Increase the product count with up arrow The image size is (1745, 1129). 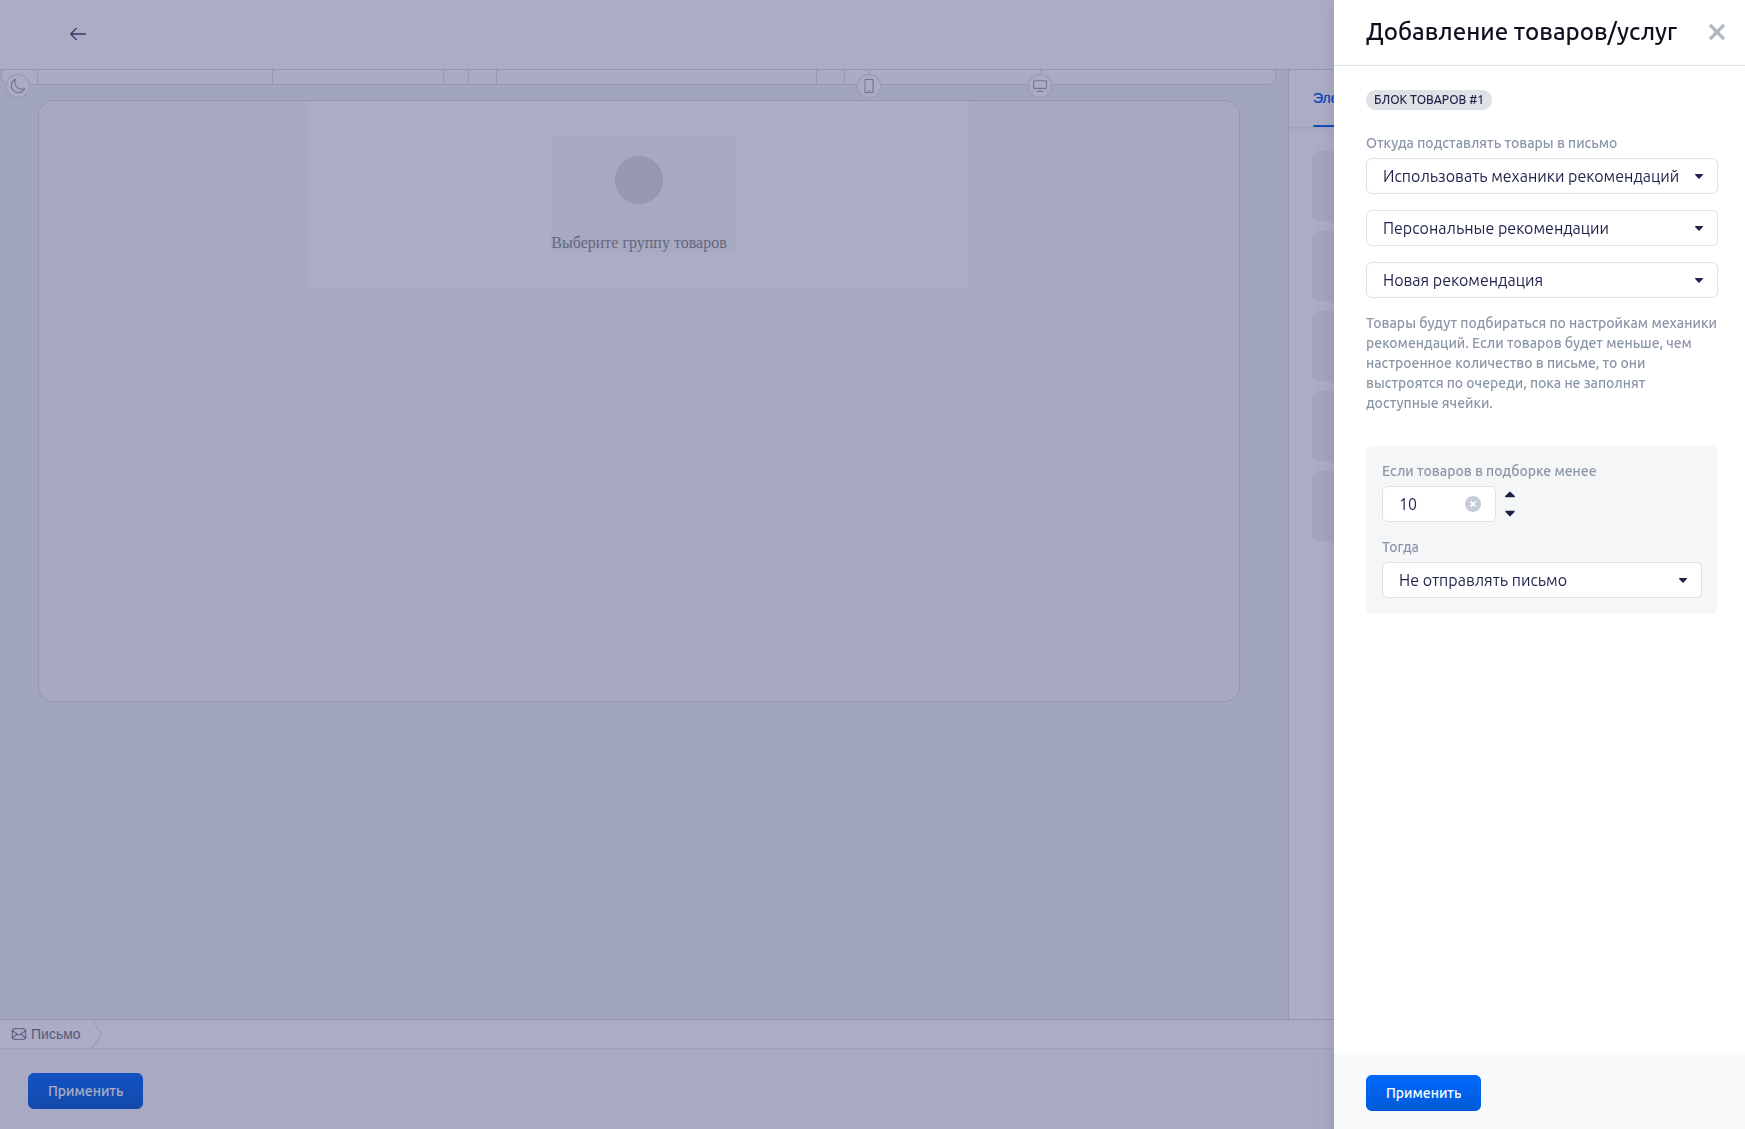coord(1510,495)
